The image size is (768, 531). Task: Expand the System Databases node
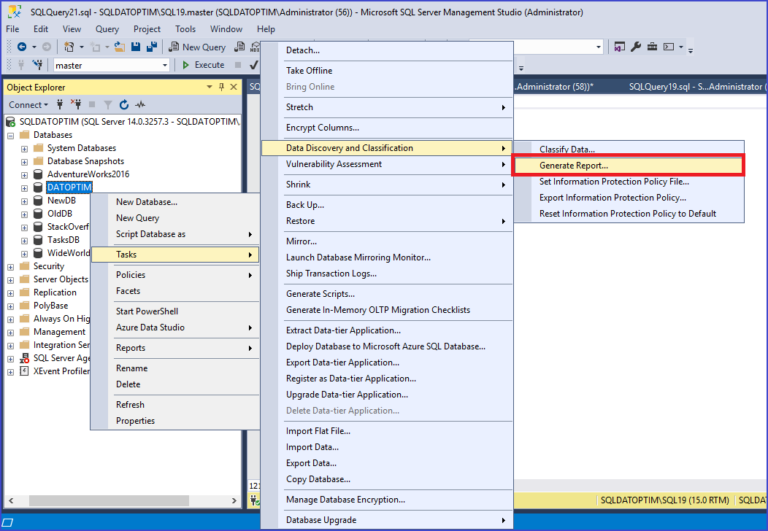[x=24, y=149]
